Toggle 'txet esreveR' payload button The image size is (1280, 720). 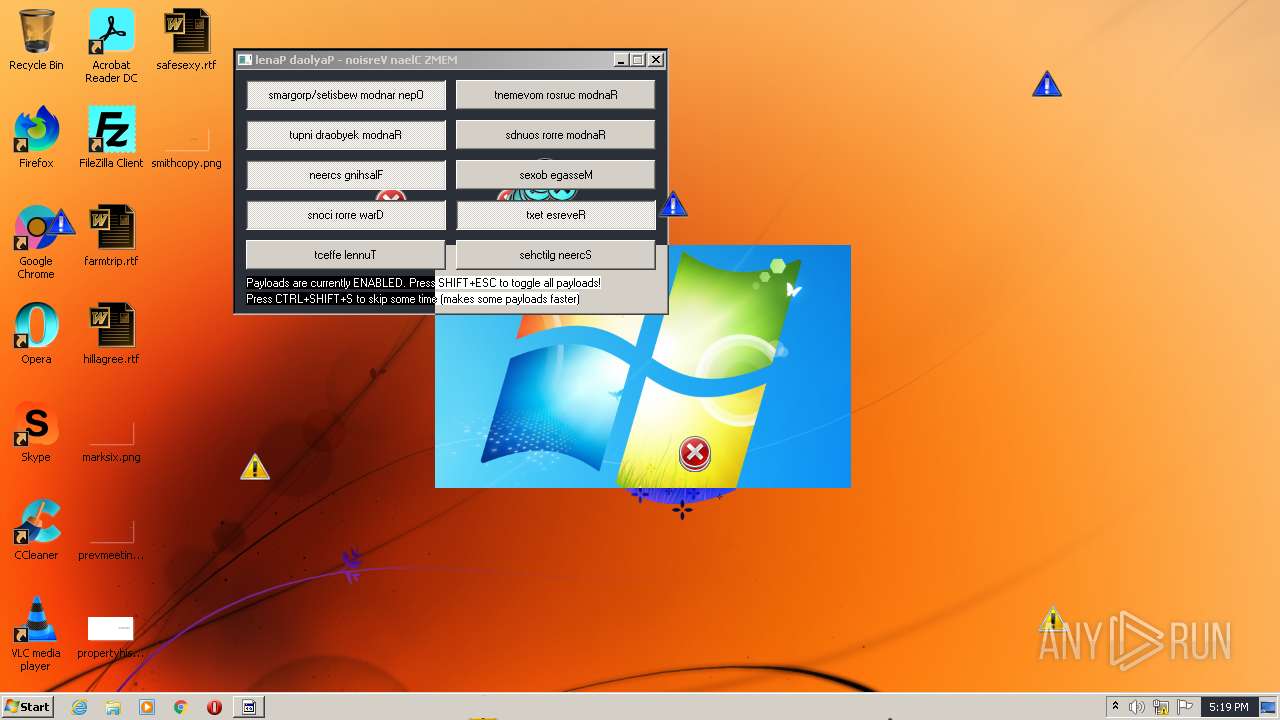coord(556,215)
